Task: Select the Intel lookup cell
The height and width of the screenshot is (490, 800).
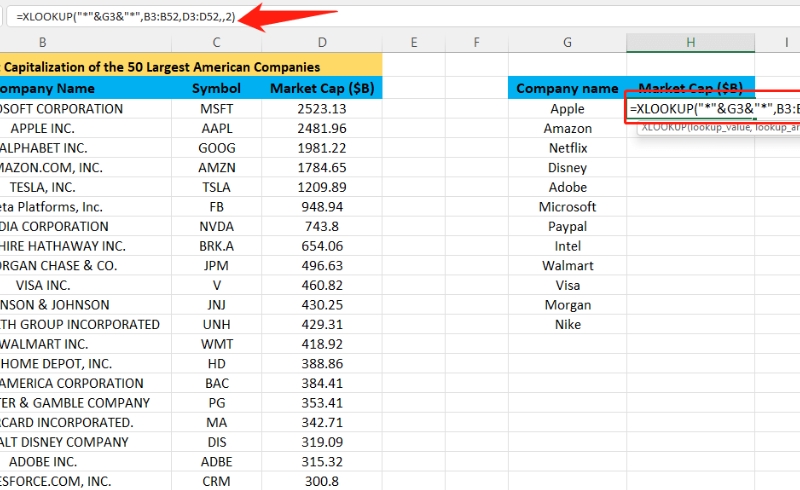Action: tap(567, 246)
